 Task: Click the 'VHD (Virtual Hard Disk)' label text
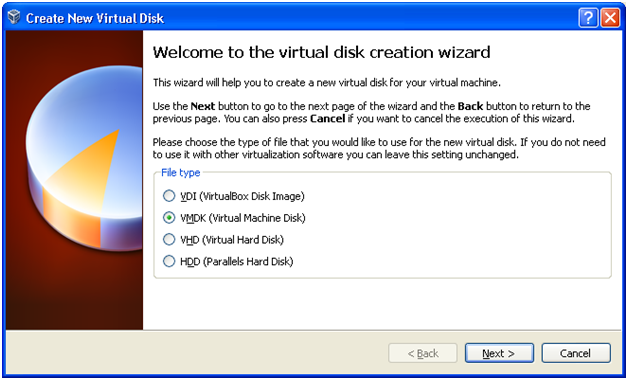[x=232, y=239]
